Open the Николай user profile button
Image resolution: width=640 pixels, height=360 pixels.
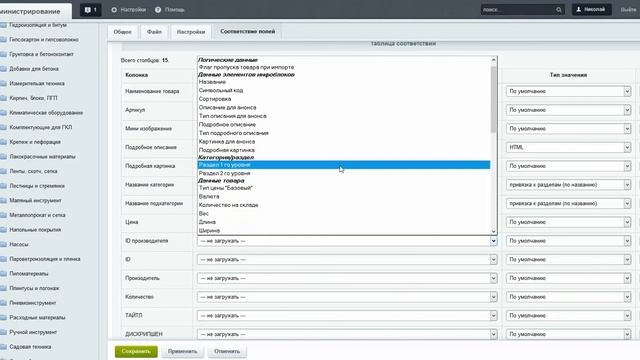(x=591, y=9)
